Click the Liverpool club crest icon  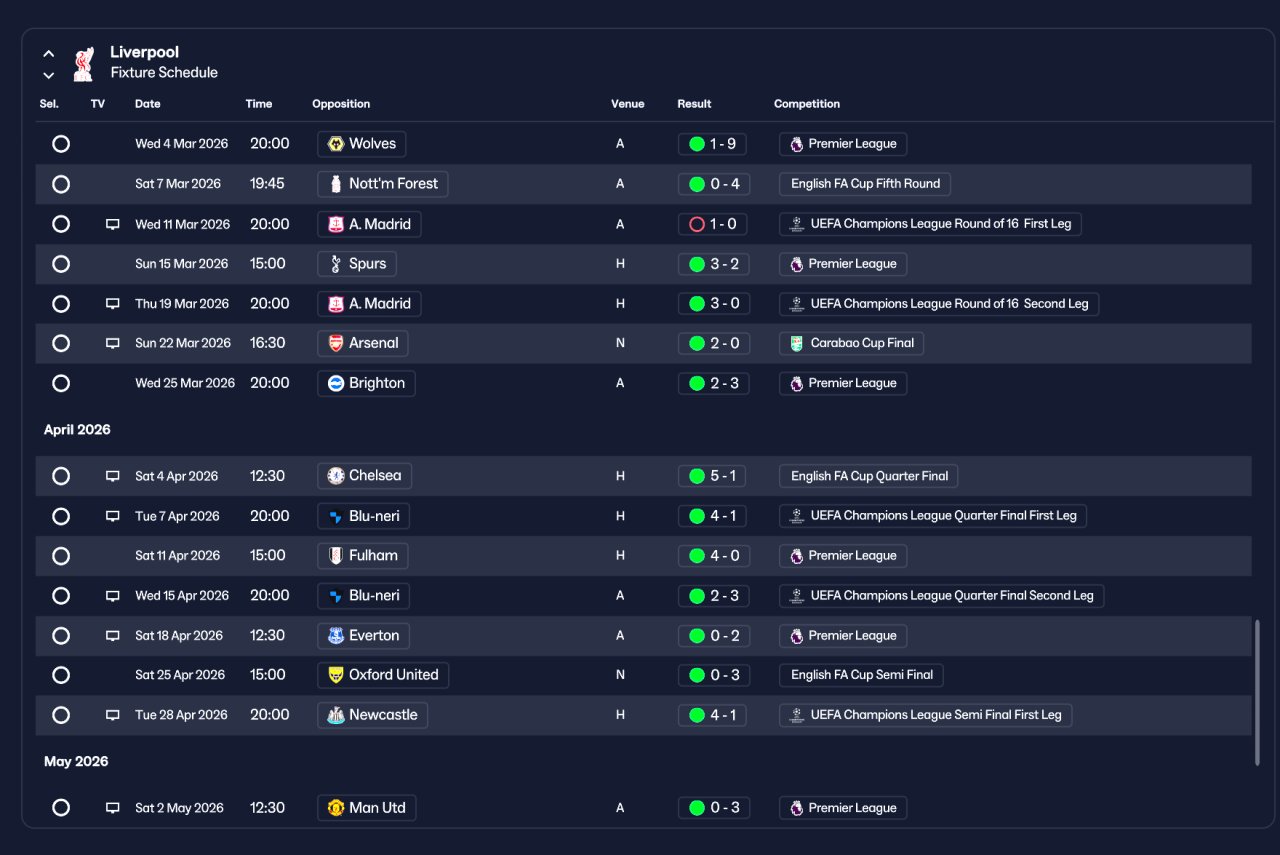(x=84, y=62)
